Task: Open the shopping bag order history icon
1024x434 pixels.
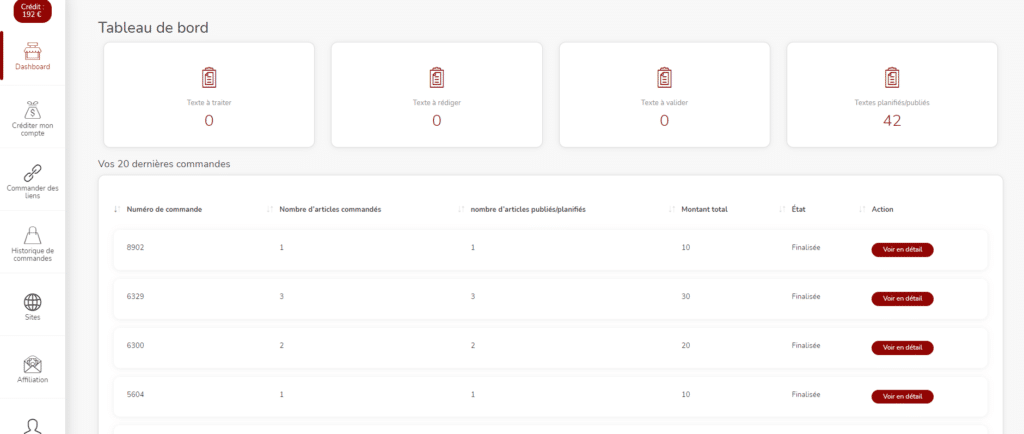Action: (x=33, y=235)
